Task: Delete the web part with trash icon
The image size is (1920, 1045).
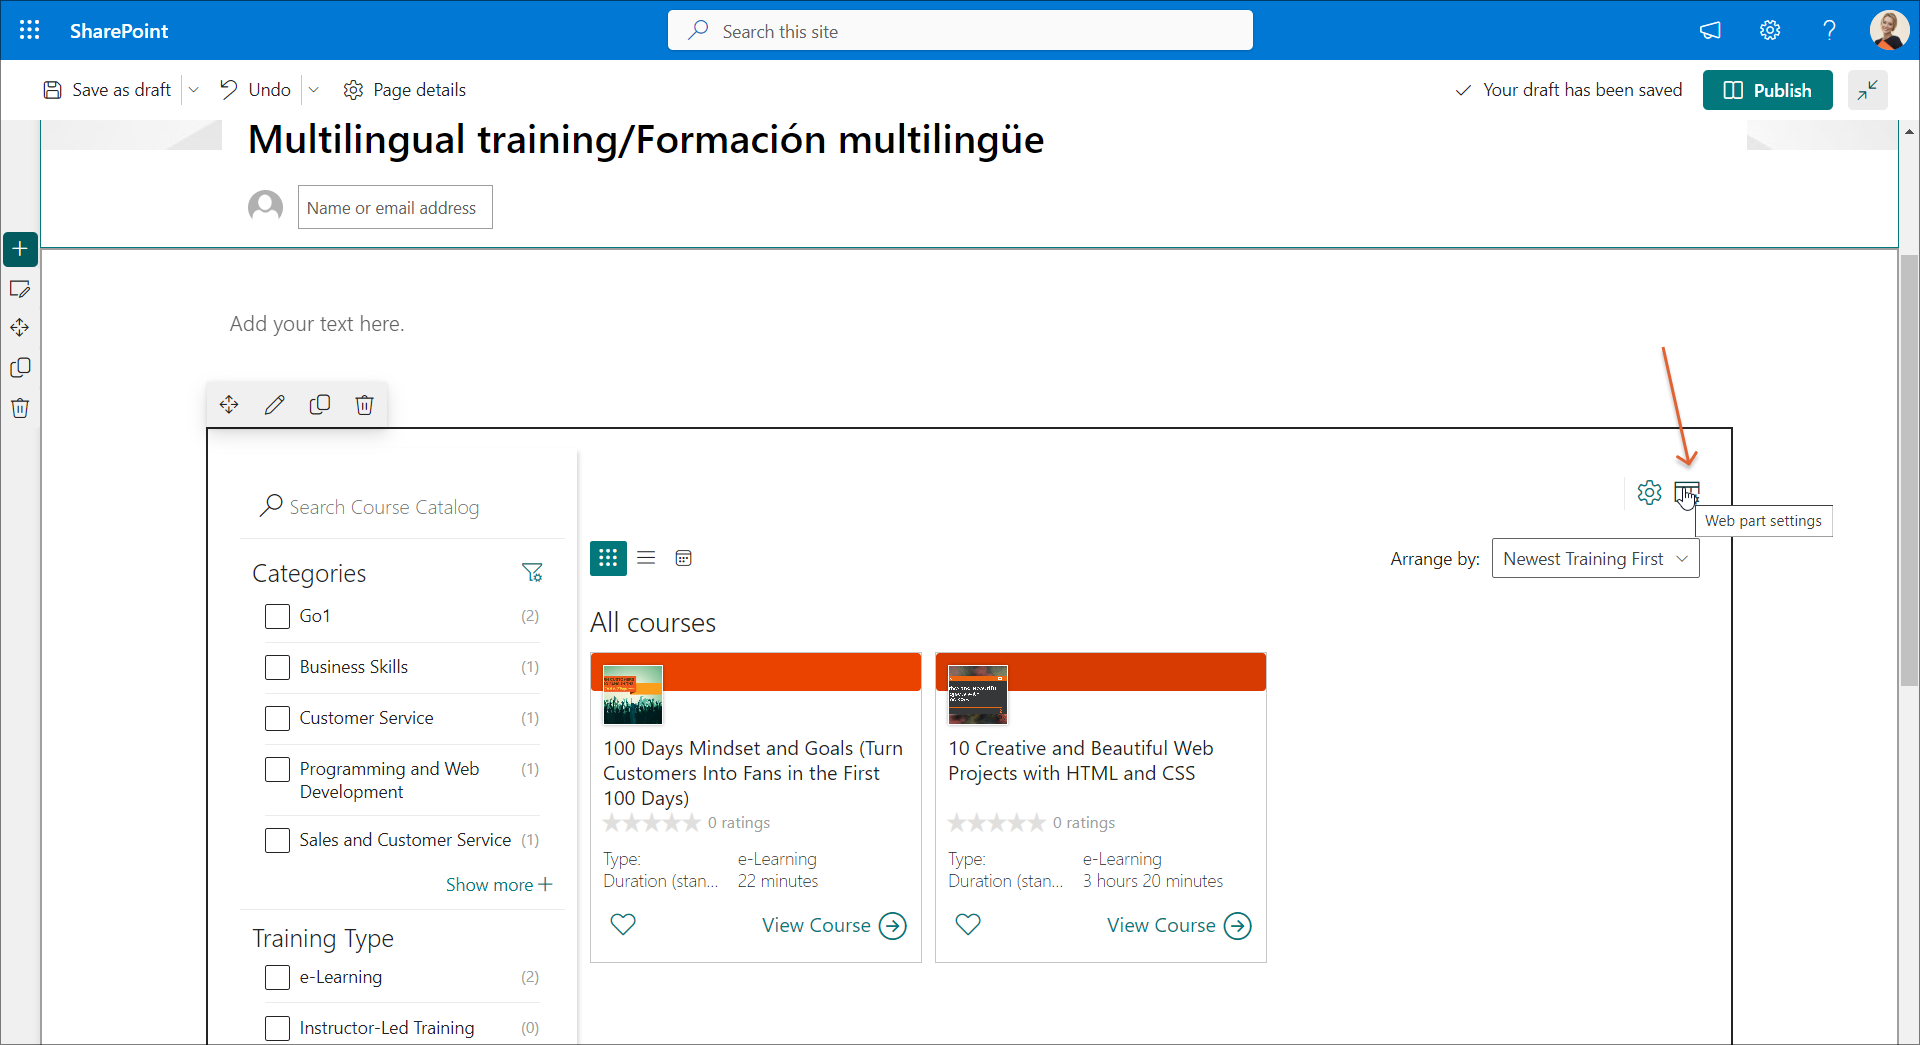Action: 364,405
